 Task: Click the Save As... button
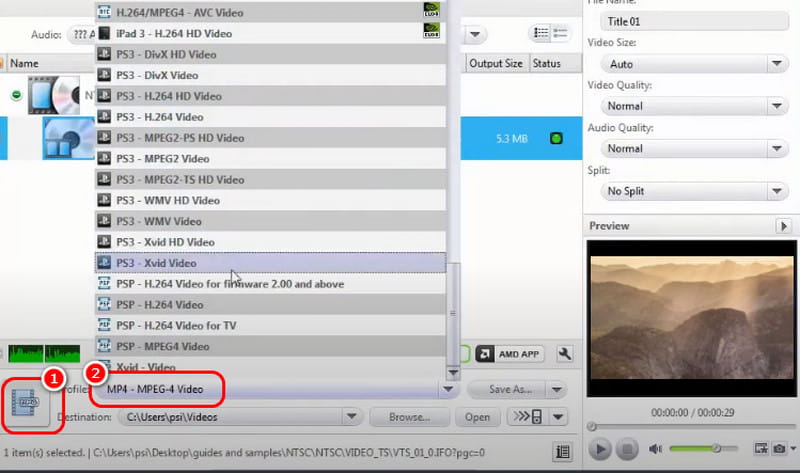(507, 390)
